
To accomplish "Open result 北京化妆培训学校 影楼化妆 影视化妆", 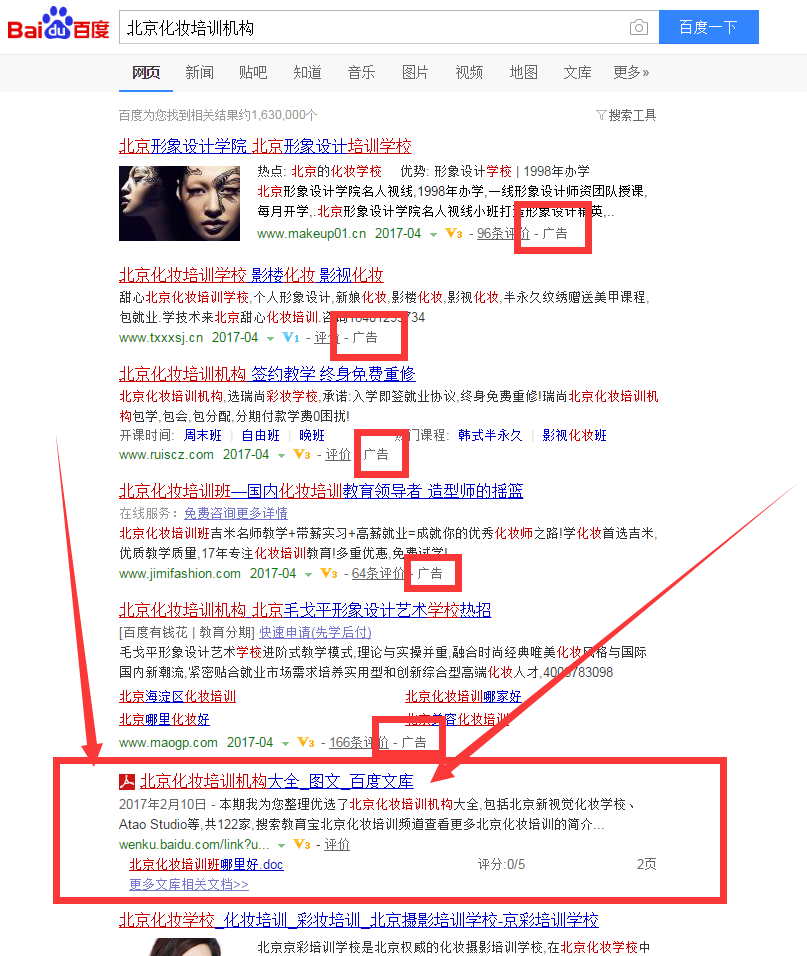I will [x=251, y=275].
